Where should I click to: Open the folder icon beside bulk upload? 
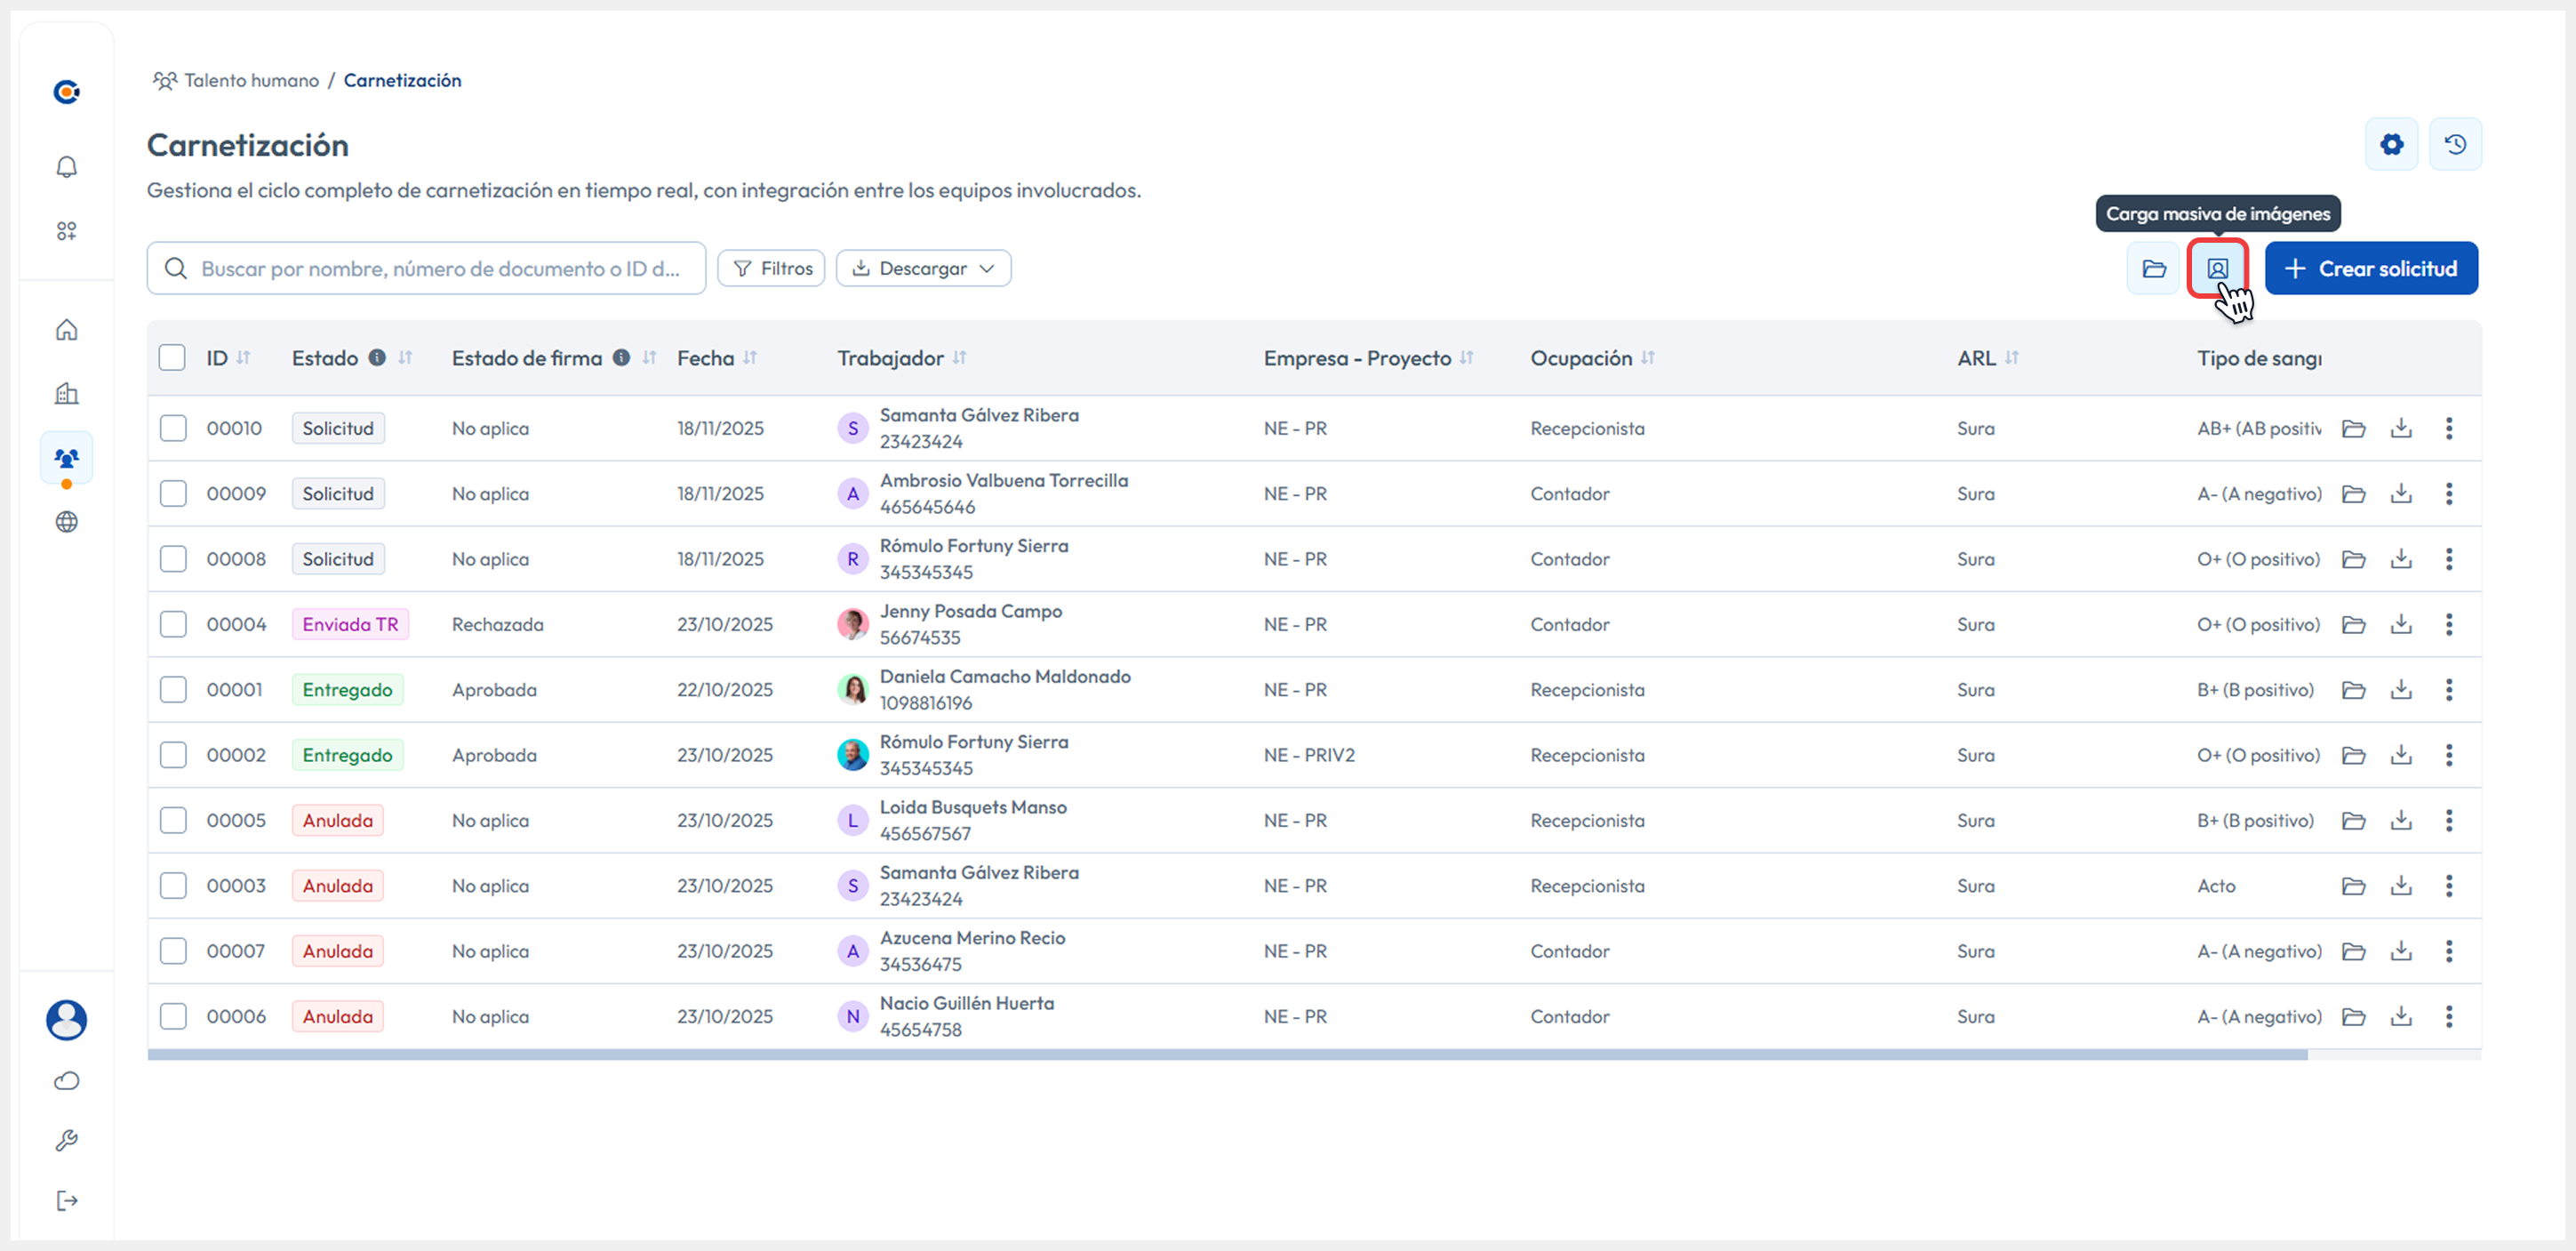coord(2153,268)
